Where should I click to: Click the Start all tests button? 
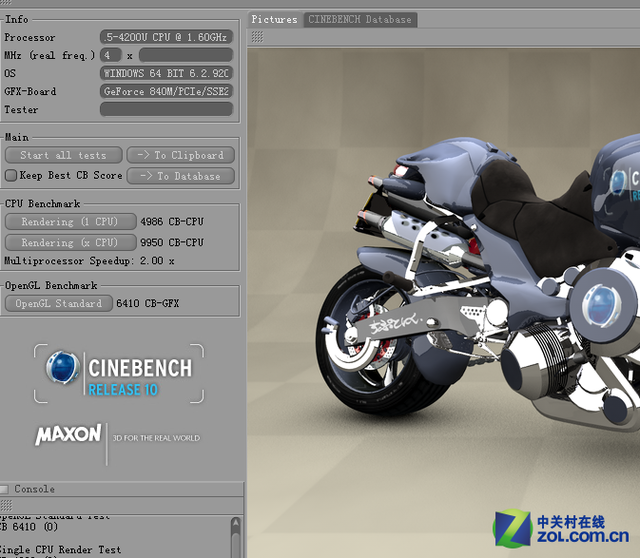pyautogui.click(x=63, y=155)
